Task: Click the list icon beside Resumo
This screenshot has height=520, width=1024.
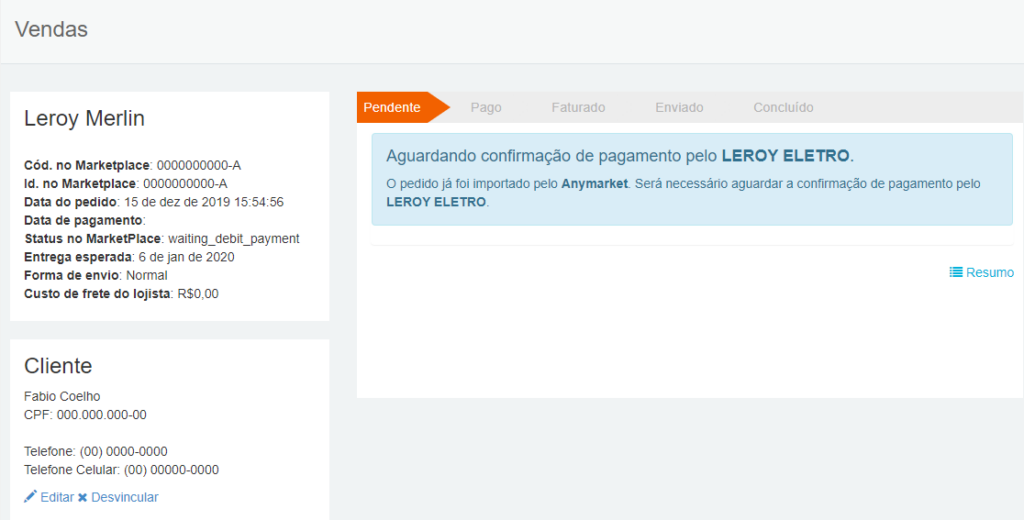Action: coord(956,272)
